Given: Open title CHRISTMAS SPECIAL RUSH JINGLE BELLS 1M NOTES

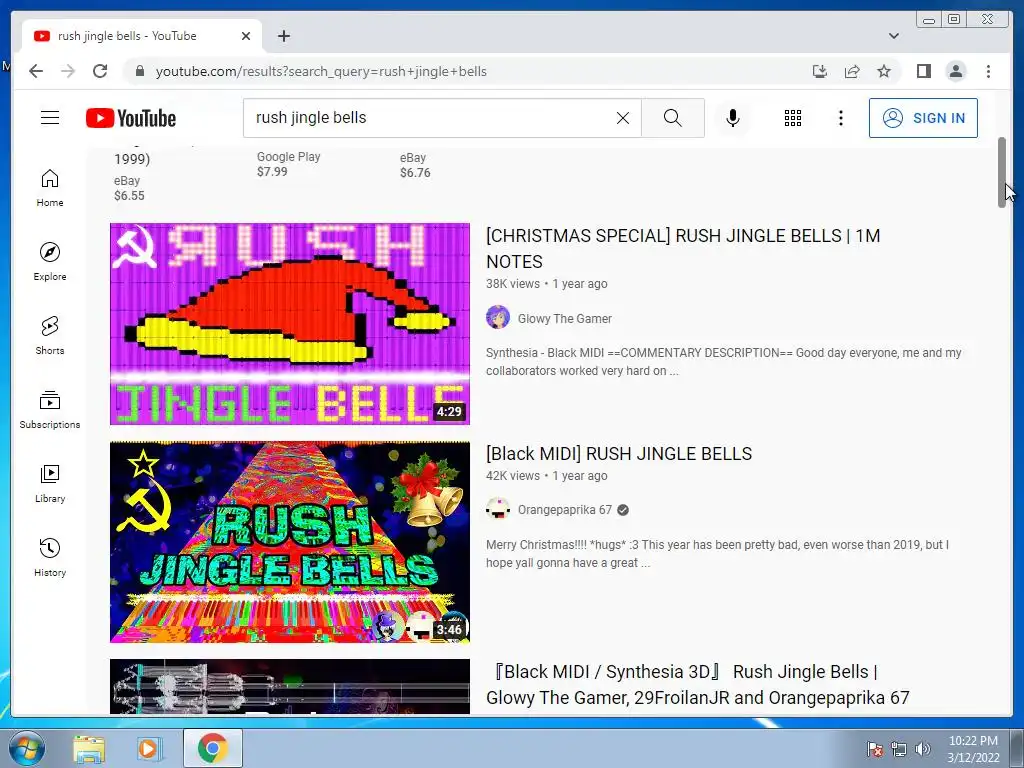Looking at the screenshot, I should point(683,248).
